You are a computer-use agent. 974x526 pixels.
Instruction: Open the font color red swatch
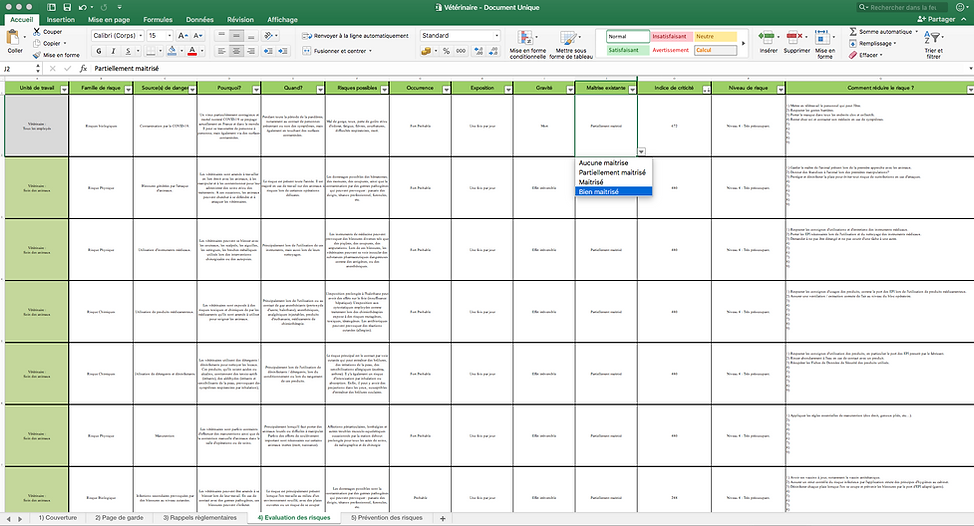click(x=192, y=51)
